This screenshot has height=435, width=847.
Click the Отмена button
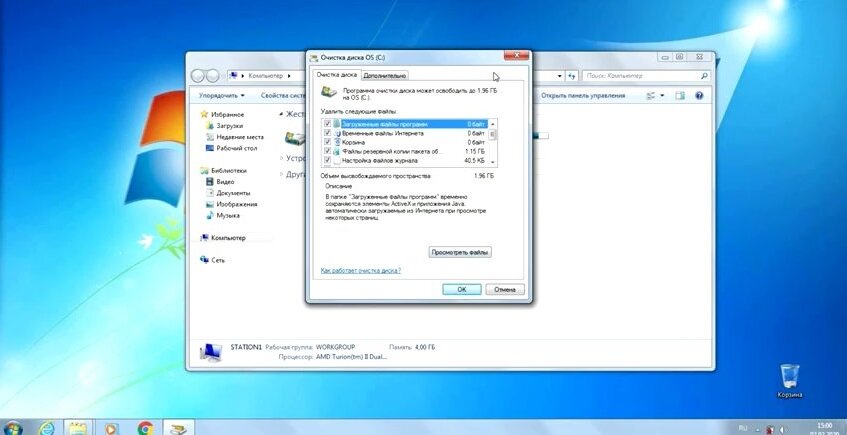[505, 290]
